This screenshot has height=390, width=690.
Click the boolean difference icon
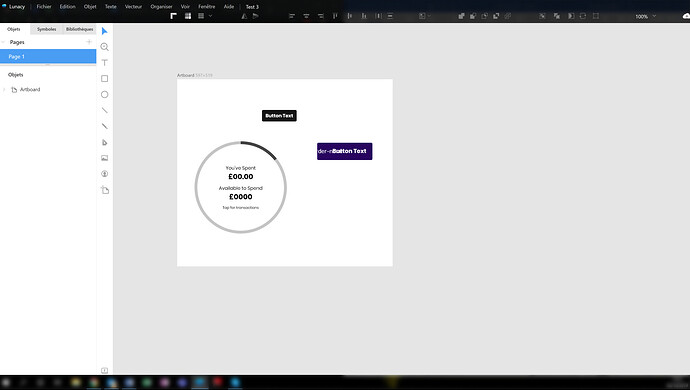[496, 16]
